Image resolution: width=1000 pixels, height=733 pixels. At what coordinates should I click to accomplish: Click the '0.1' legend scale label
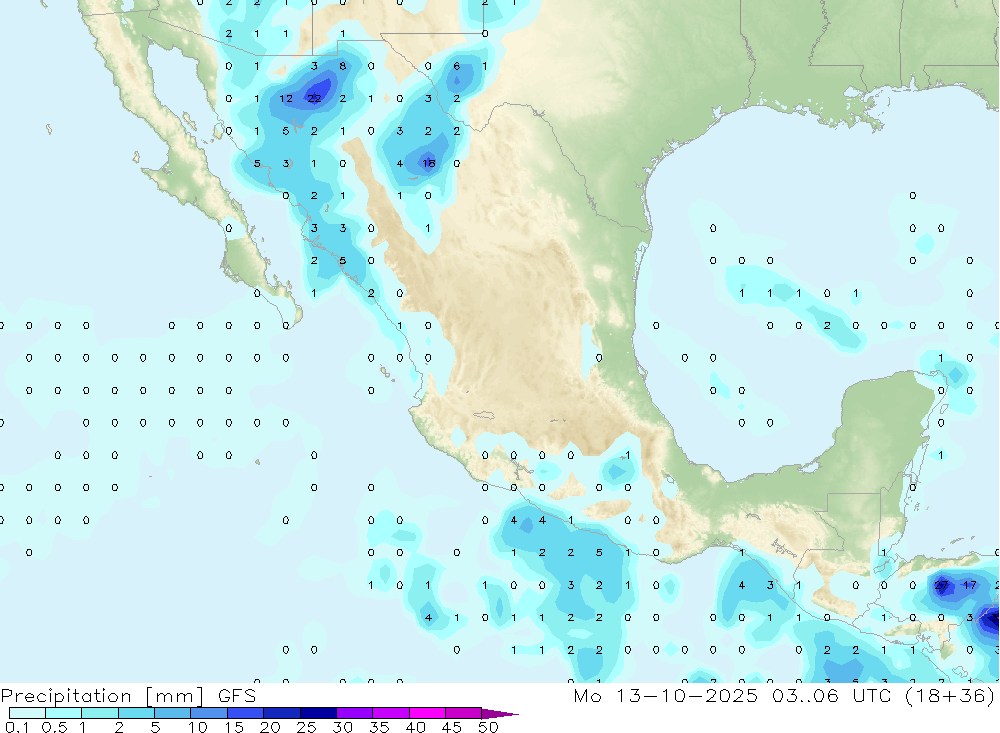[17, 727]
